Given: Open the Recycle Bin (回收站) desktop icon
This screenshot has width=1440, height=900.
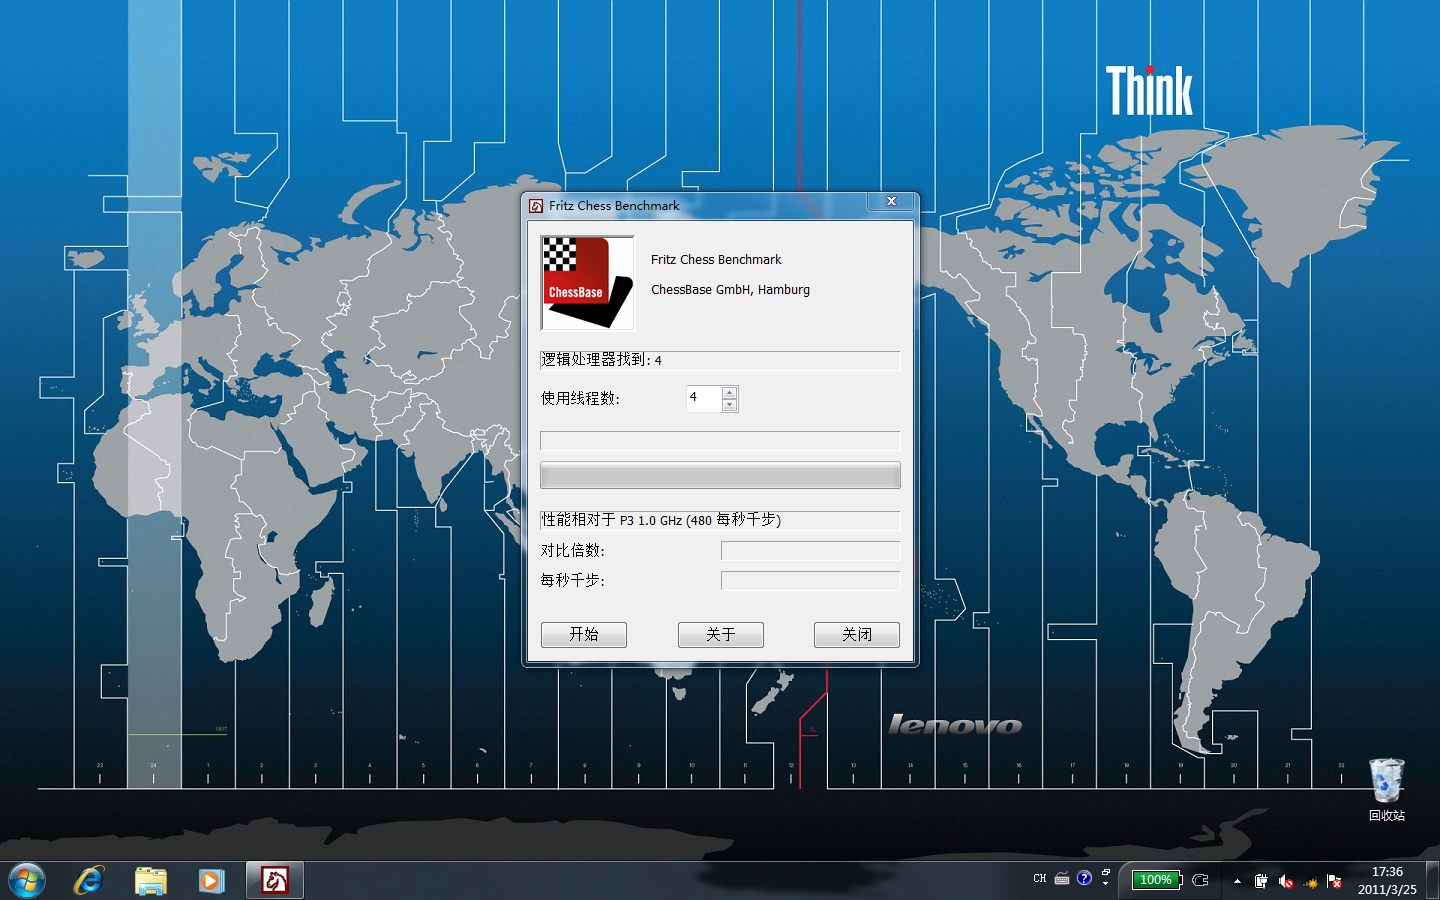Looking at the screenshot, I should (x=1387, y=789).
